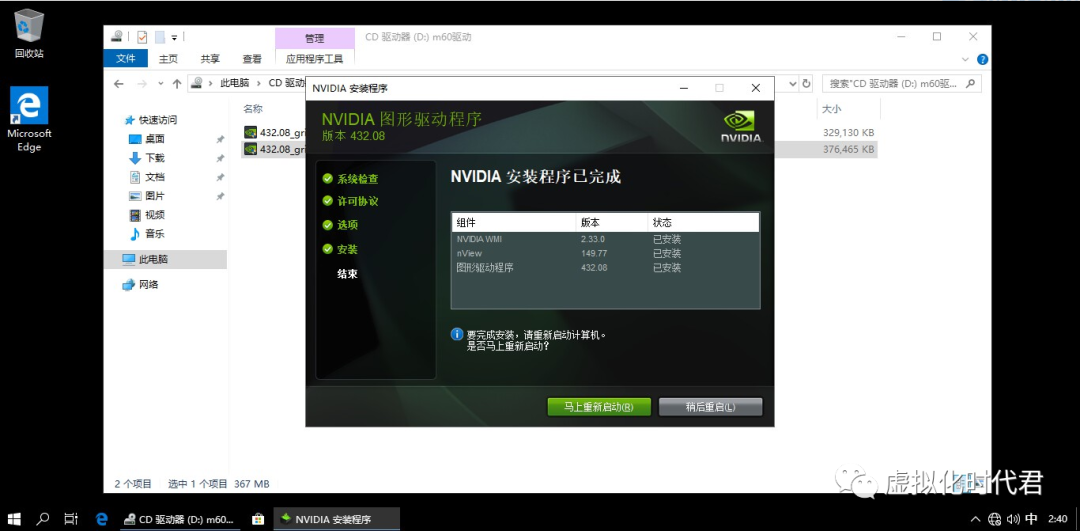Expand the Explorer ribbon chevron
Viewport: 1080px width, 531px height.
(x=965, y=59)
